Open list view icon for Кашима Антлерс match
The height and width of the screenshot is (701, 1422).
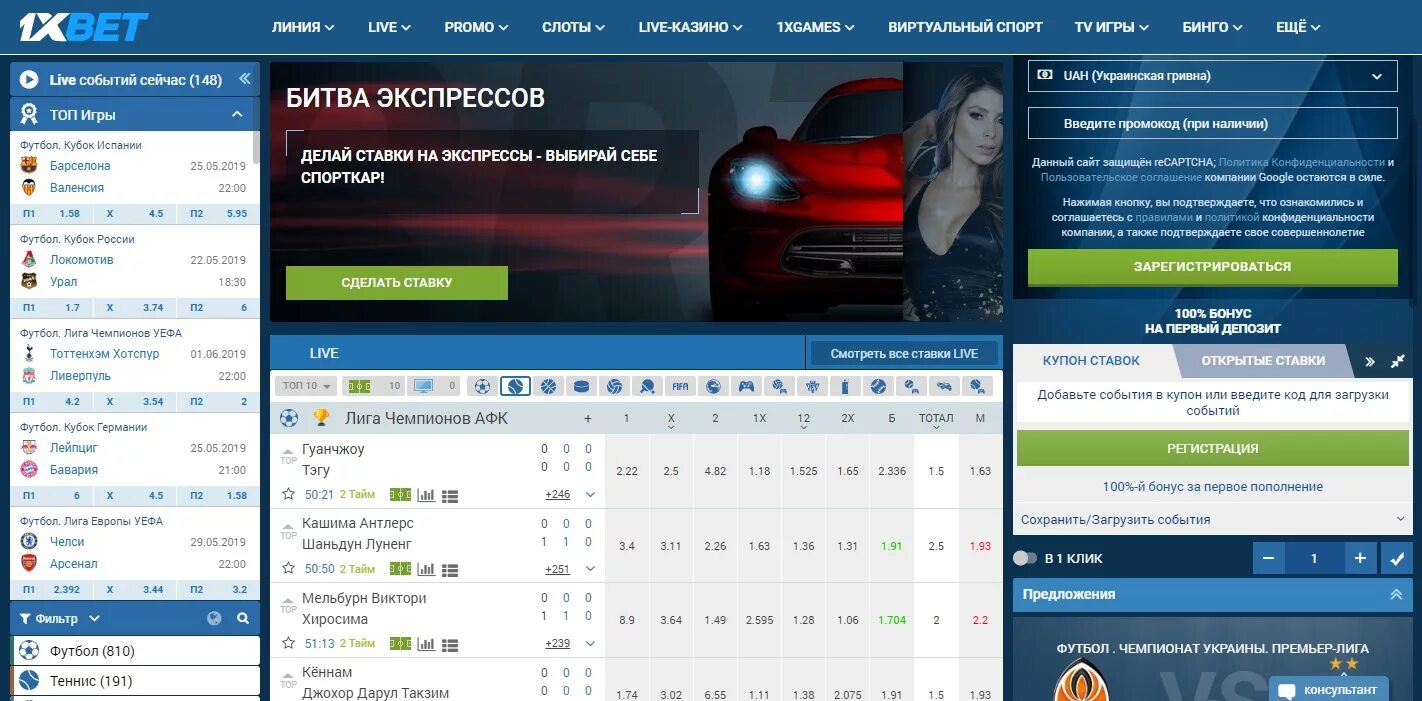point(450,569)
